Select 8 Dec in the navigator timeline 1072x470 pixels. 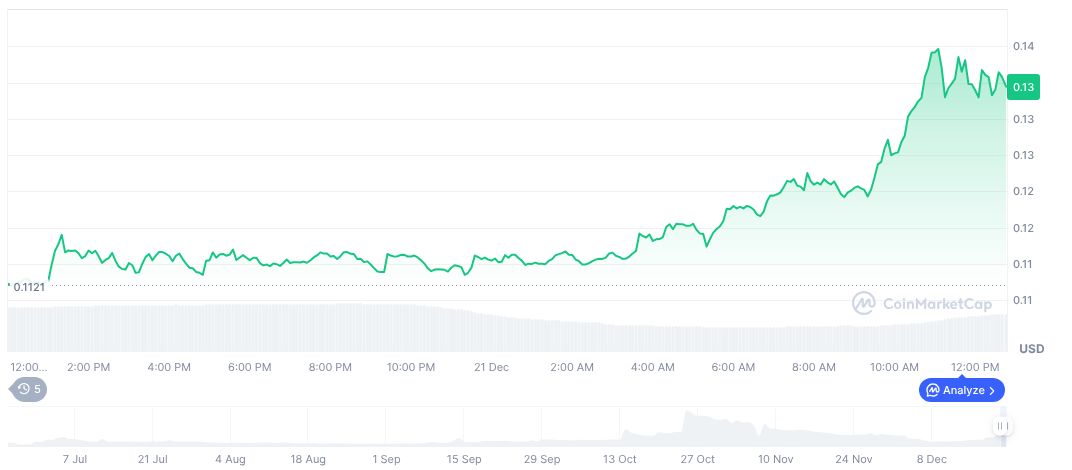tap(931, 459)
